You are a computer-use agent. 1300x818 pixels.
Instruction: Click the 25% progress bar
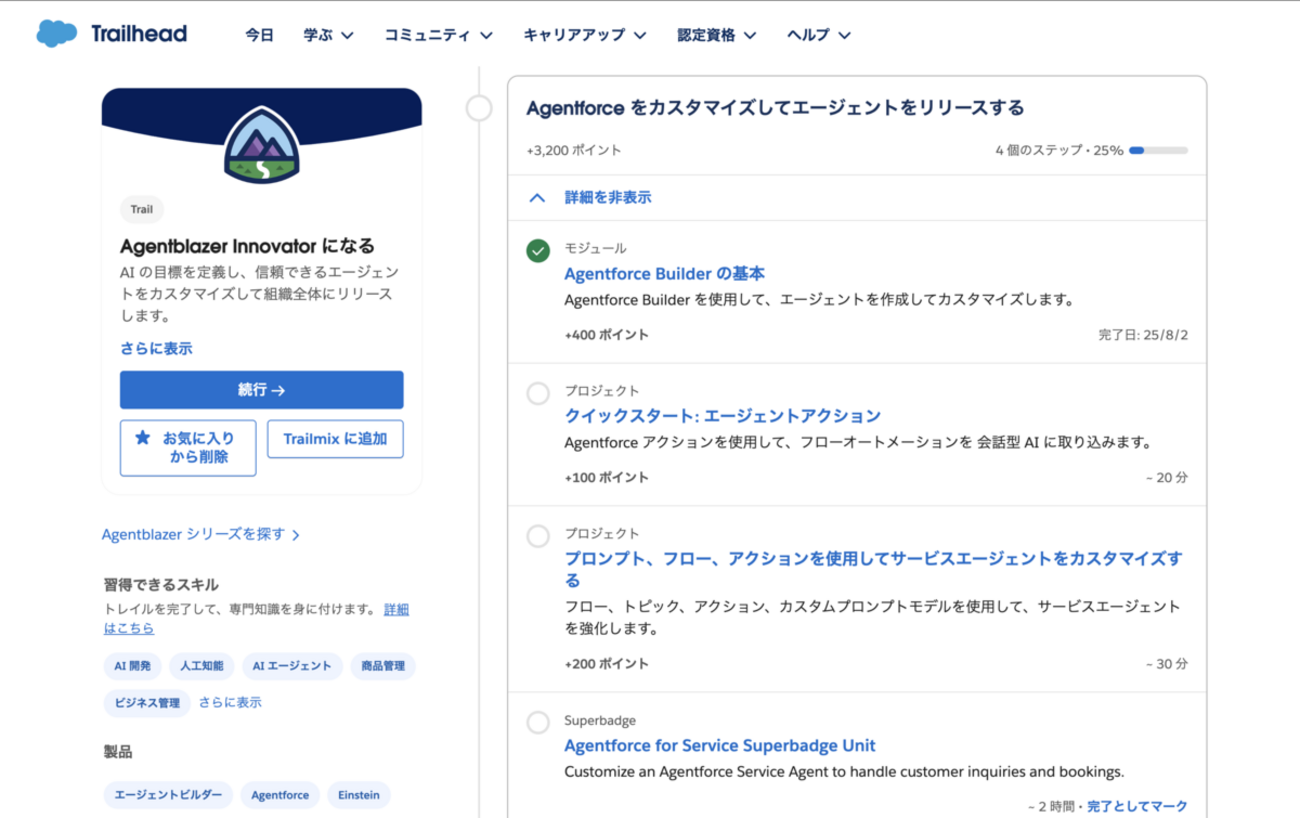[1158, 150]
